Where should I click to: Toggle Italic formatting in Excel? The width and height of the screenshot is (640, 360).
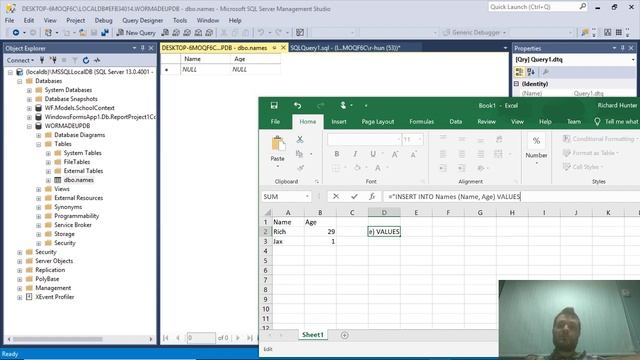[355, 154]
